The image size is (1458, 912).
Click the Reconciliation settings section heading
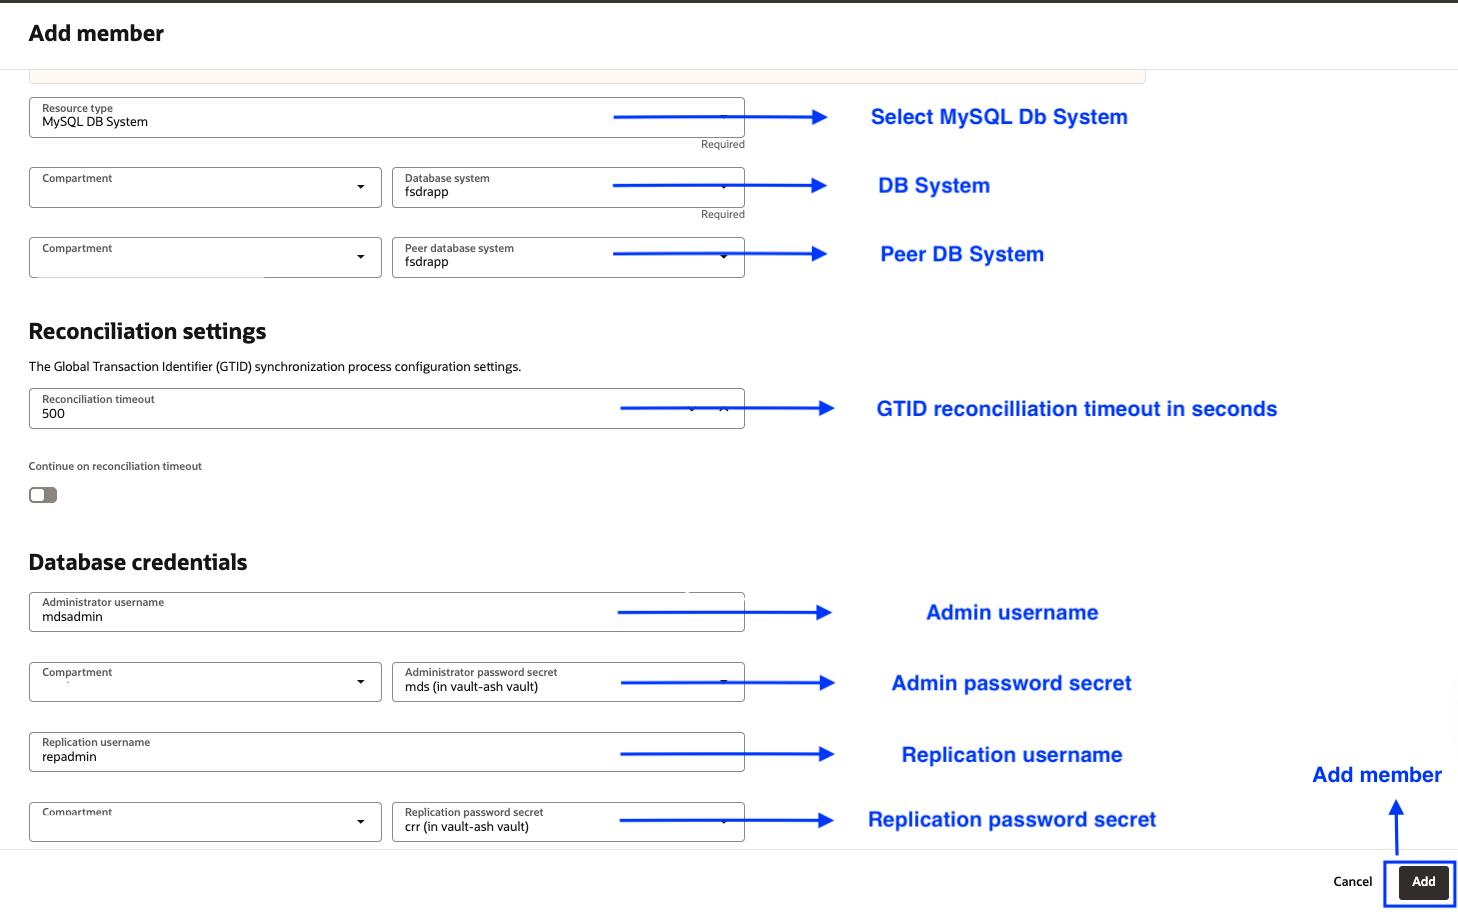pos(147,331)
